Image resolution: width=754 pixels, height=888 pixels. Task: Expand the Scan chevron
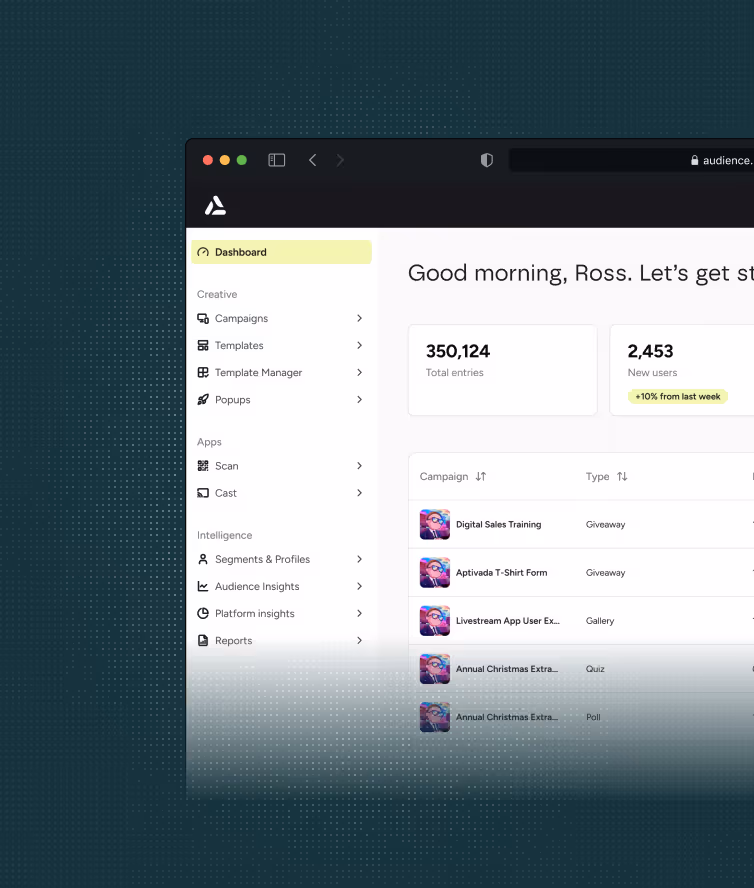point(360,466)
